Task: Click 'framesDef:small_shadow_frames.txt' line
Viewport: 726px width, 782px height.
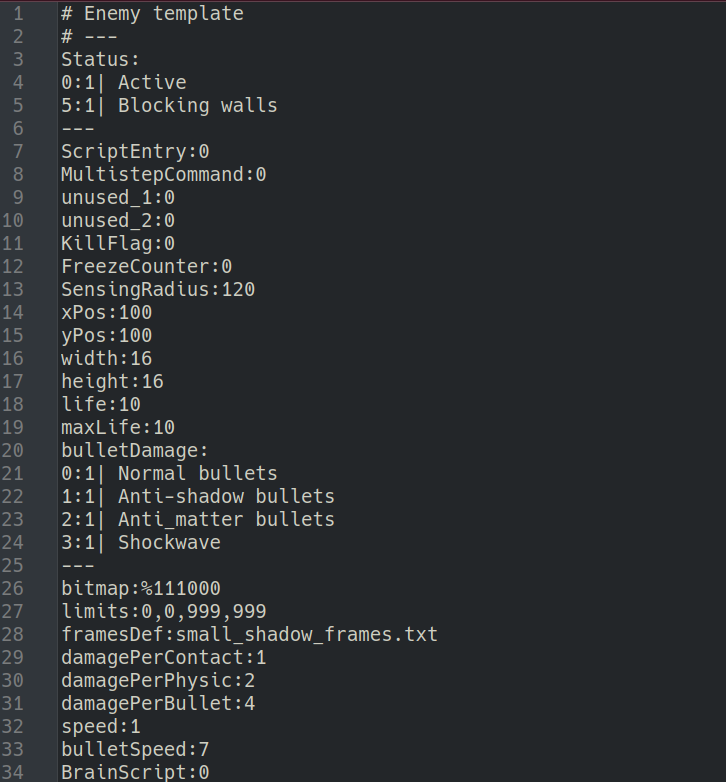Action: point(249,635)
